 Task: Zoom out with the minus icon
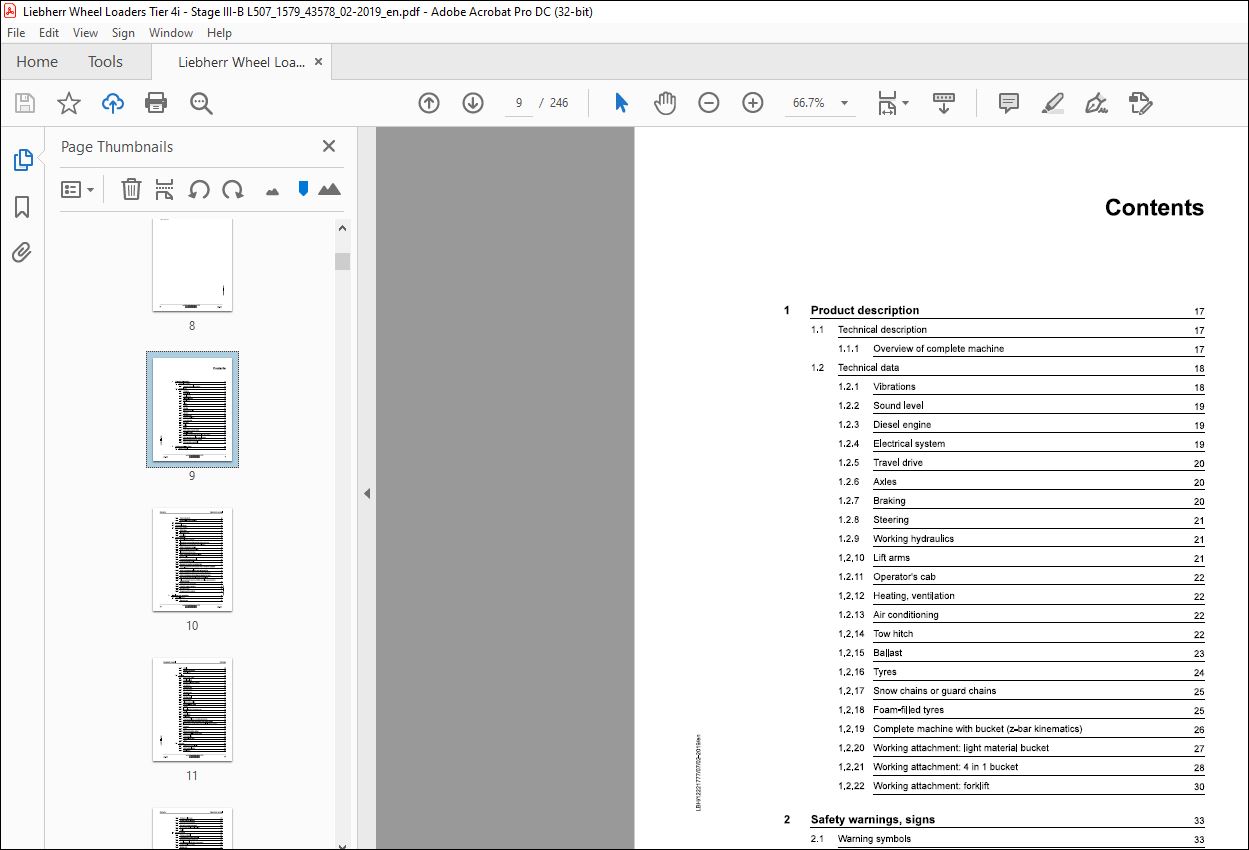709,103
